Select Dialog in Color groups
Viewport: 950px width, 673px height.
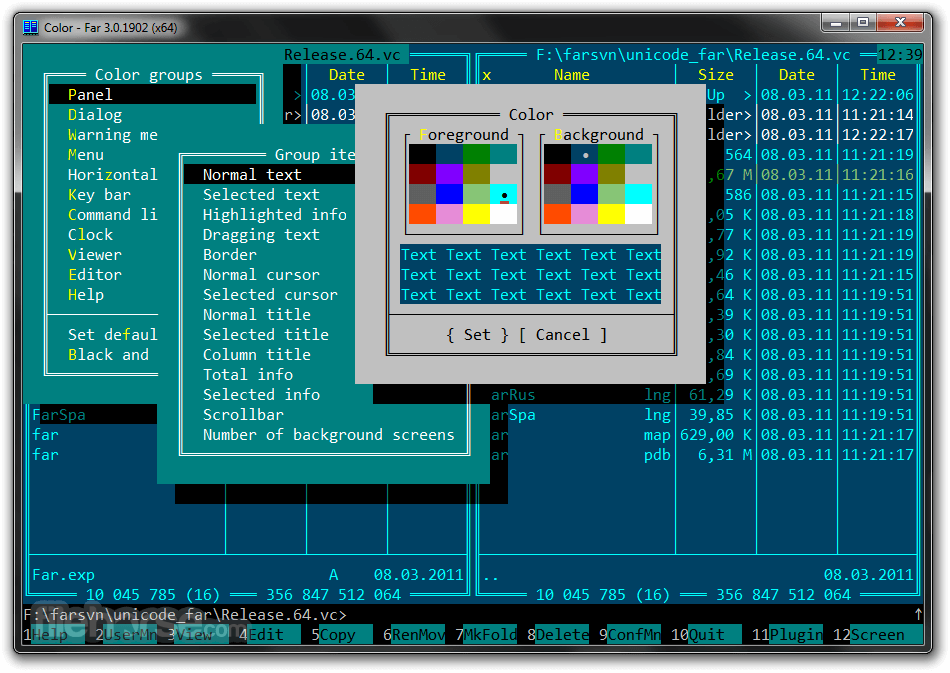click(95, 114)
